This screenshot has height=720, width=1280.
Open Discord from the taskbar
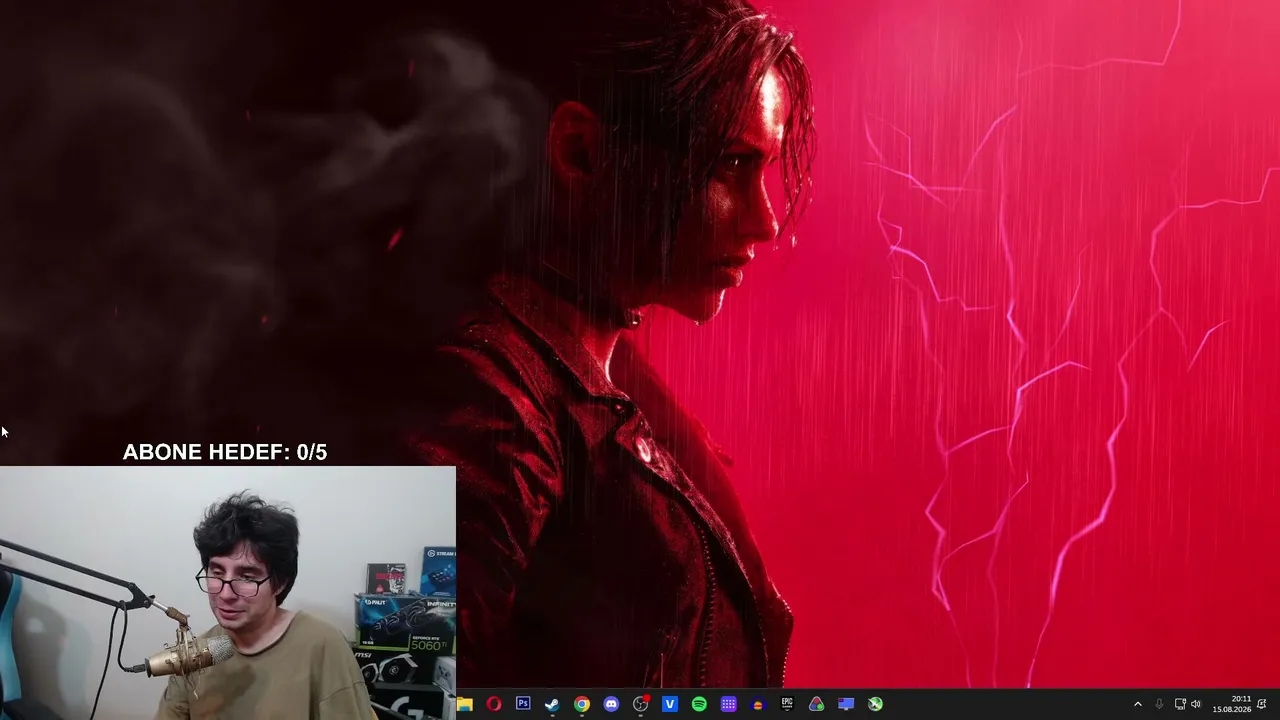[x=611, y=704]
